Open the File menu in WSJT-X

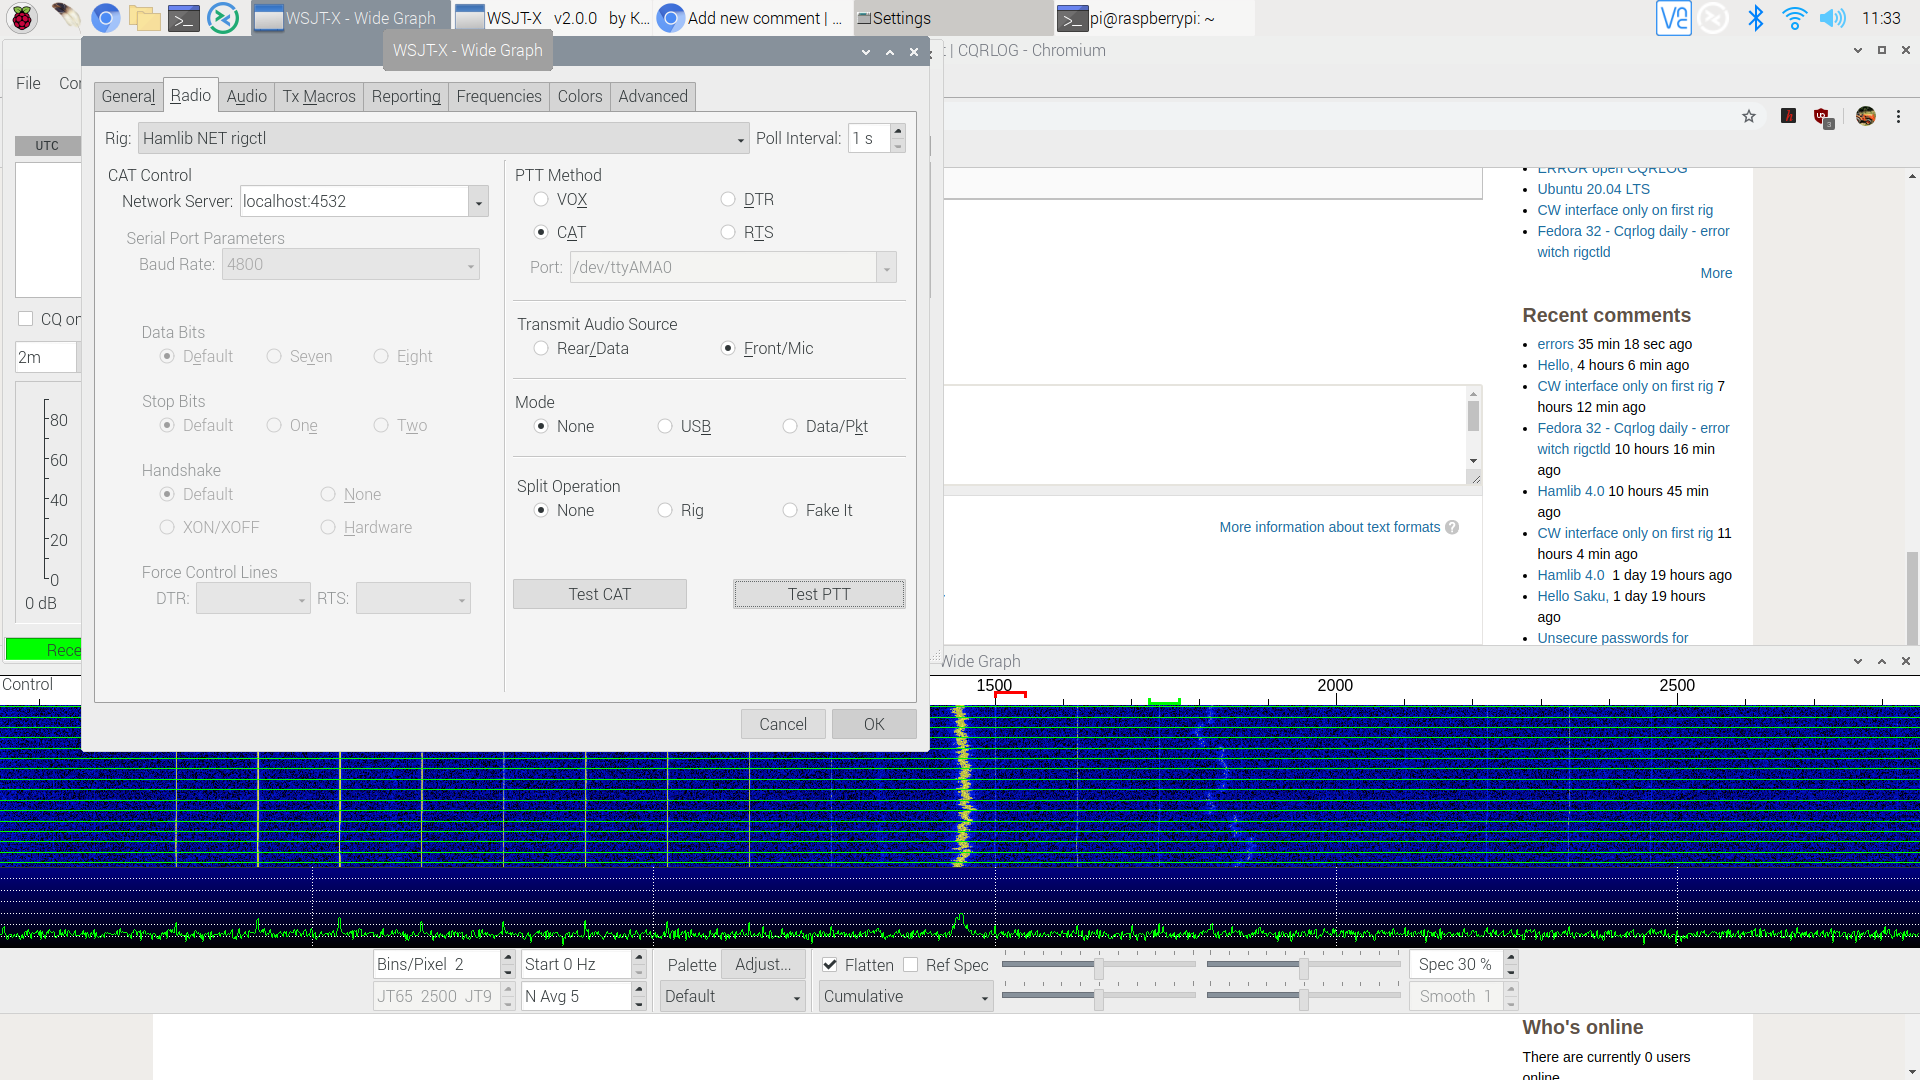tap(28, 83)
